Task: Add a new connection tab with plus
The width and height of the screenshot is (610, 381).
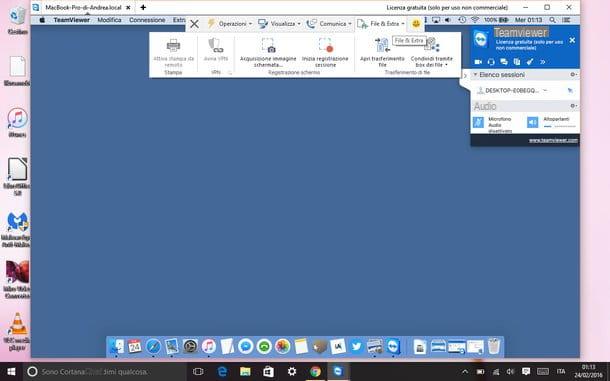Action: click(143, 7)
